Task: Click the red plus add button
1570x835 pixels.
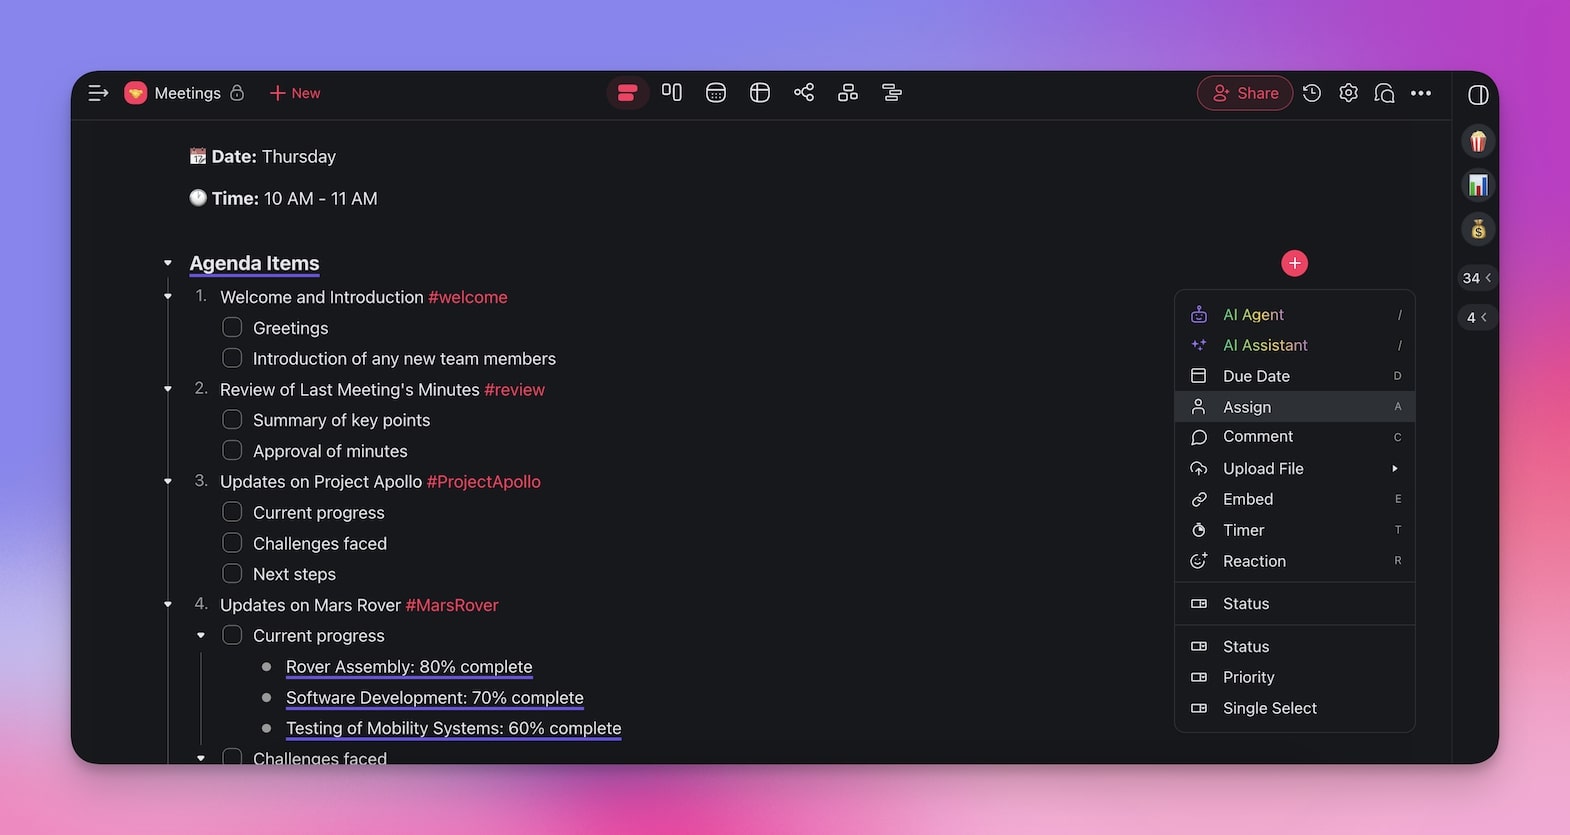Action: [x=1294, y=263]
